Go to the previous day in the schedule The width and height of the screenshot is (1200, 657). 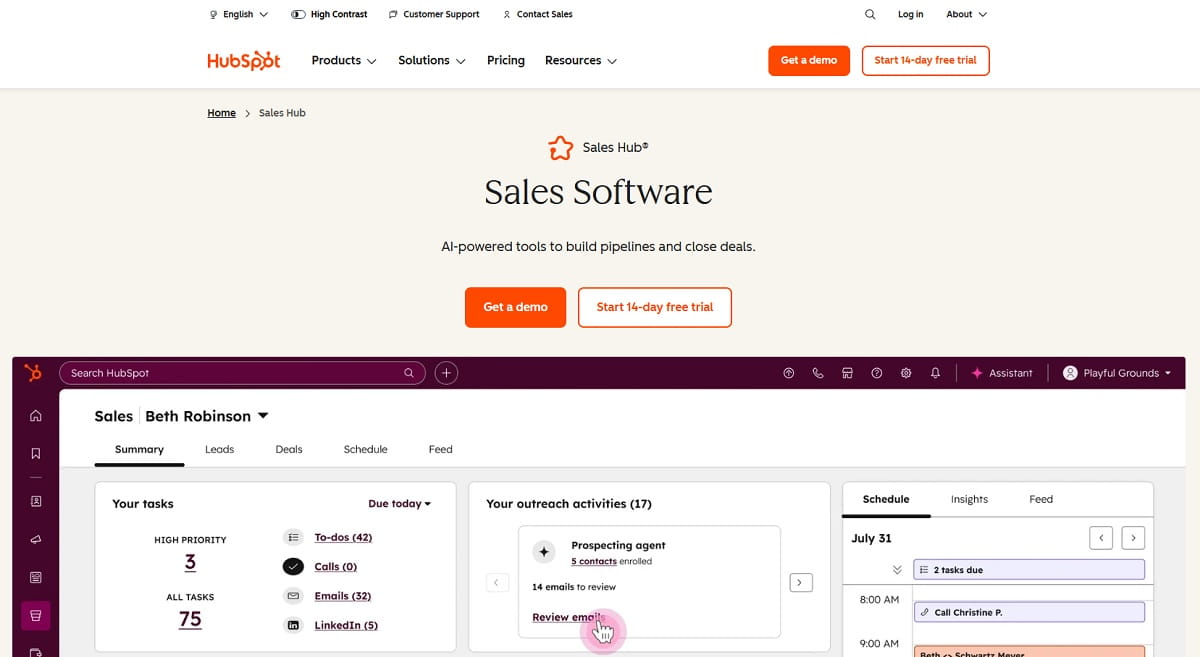(x=1101, y=538)
